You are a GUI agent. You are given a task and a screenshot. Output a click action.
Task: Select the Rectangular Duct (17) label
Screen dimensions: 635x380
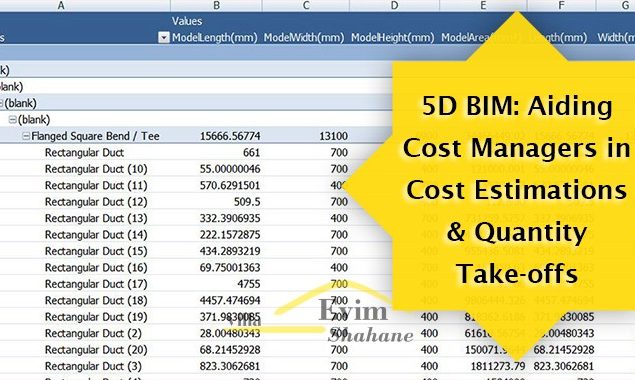pyautogui.click(x=96, y=284)
